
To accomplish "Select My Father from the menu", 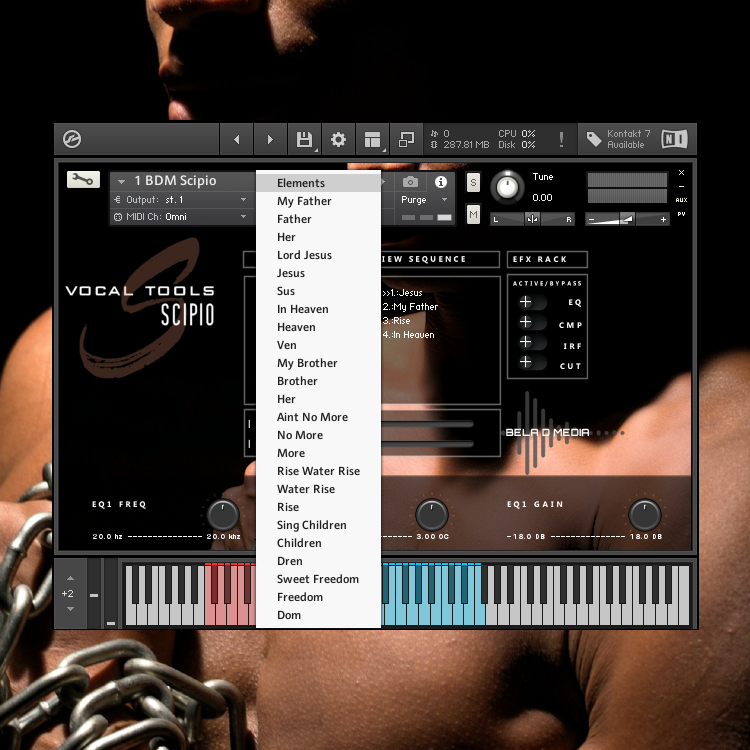I will point(318,201).
